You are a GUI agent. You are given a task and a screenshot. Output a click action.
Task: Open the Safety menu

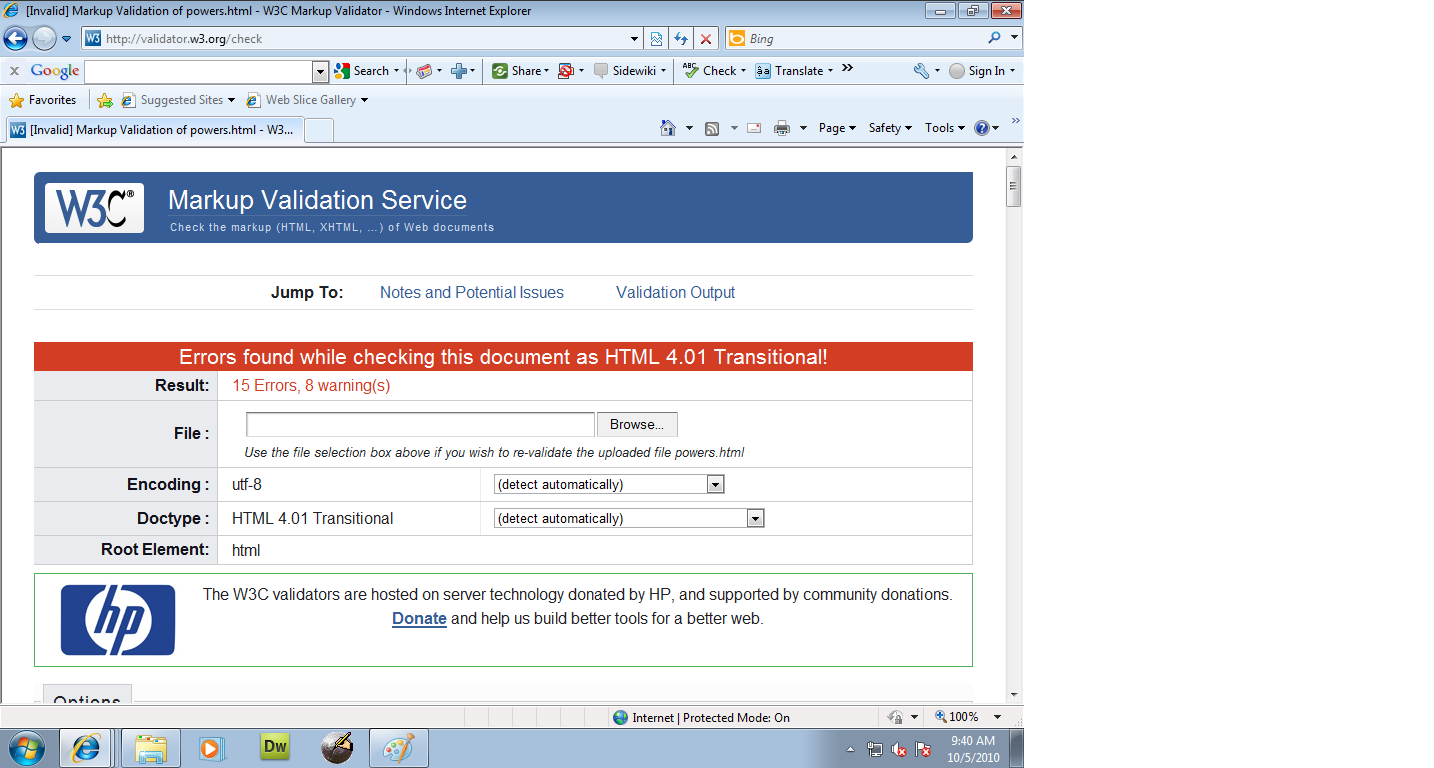889,128
